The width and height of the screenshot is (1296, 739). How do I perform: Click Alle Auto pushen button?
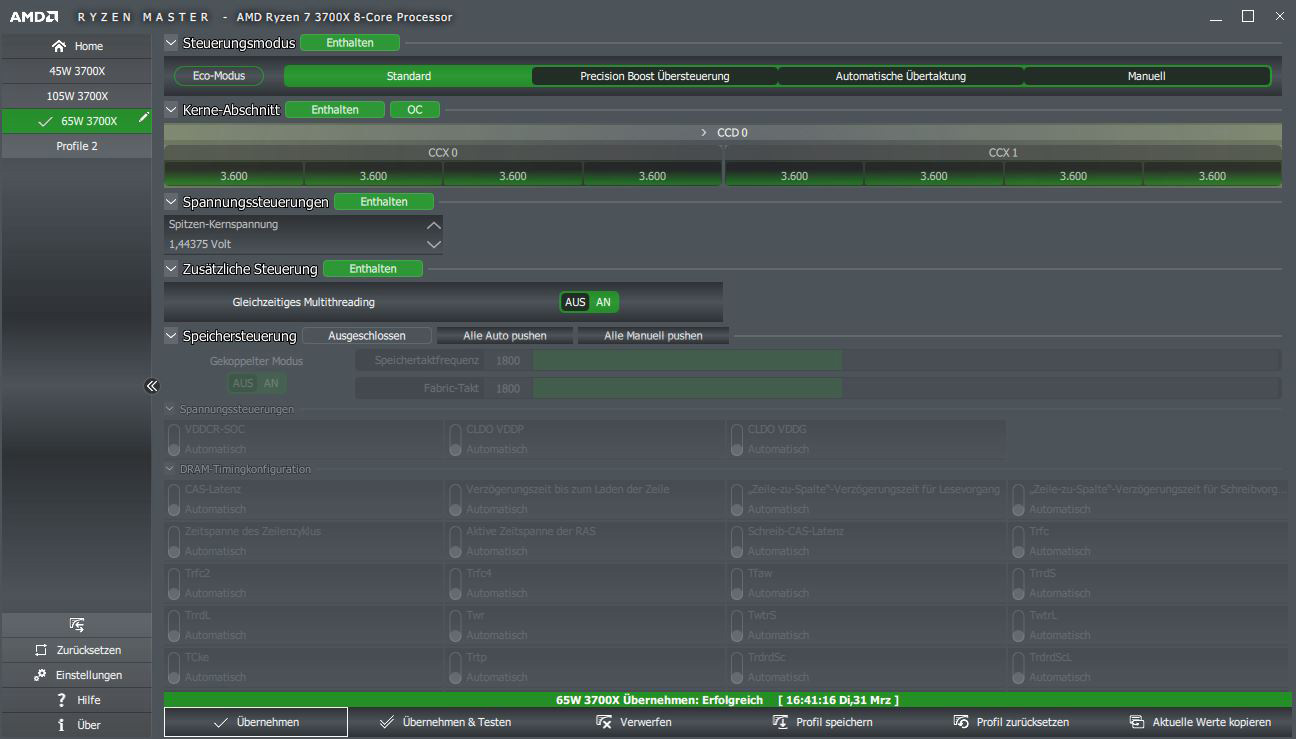(x=505, y=336)
